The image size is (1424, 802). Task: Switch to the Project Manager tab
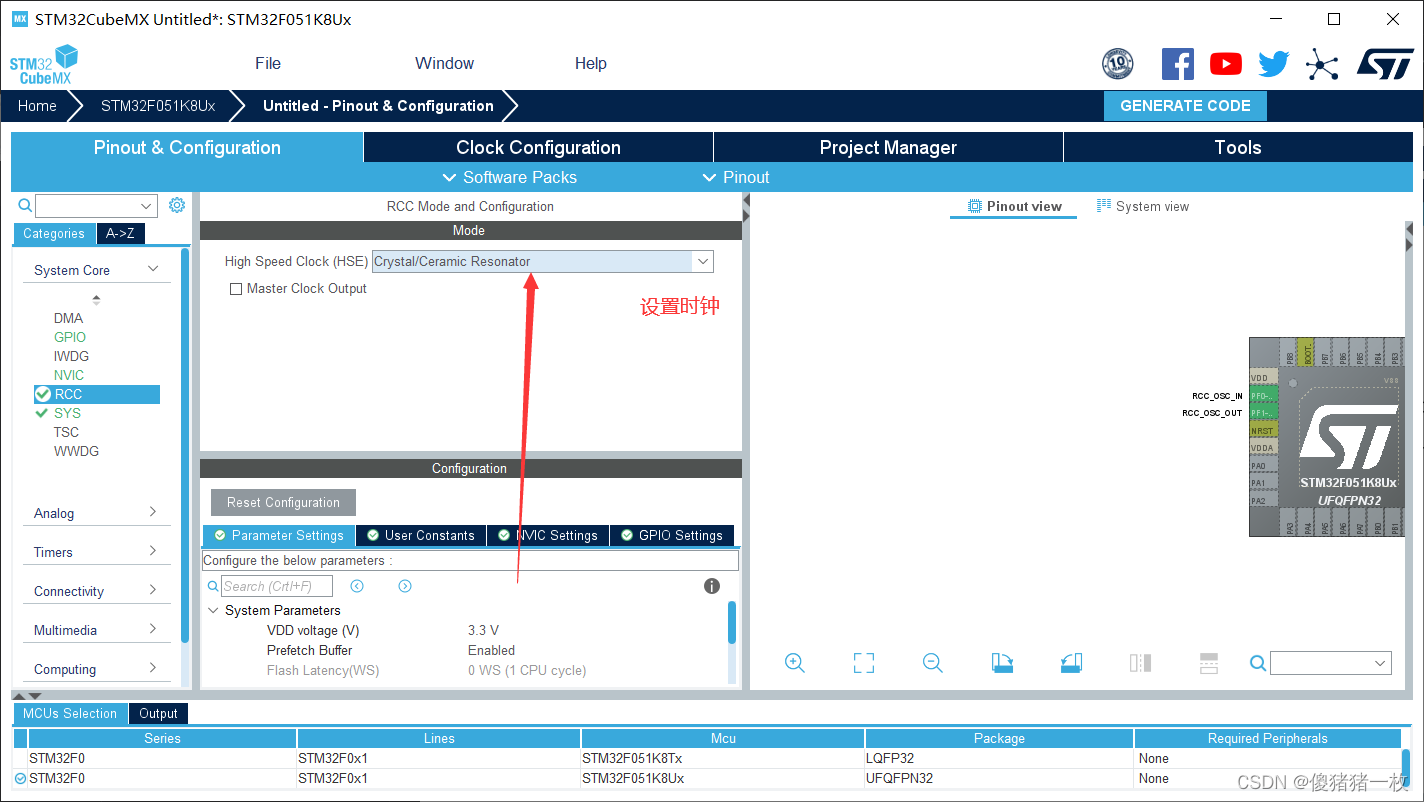pyautogui.click(x=888, y=147)
